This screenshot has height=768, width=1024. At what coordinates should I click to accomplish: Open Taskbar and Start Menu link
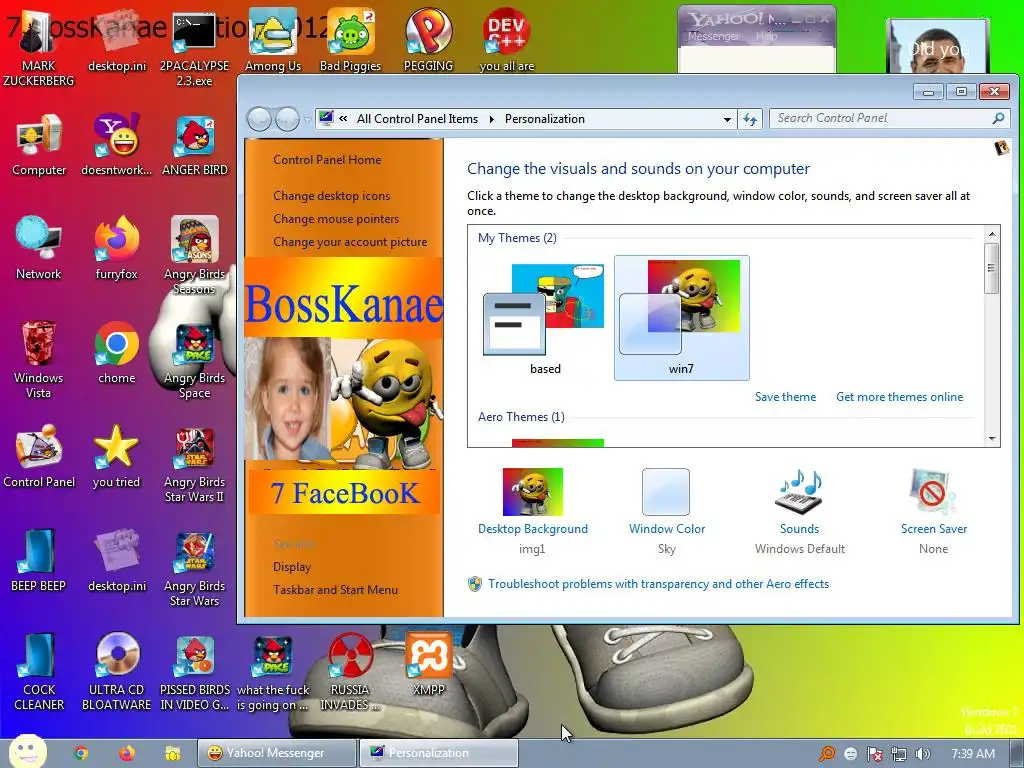click(335, 590)
